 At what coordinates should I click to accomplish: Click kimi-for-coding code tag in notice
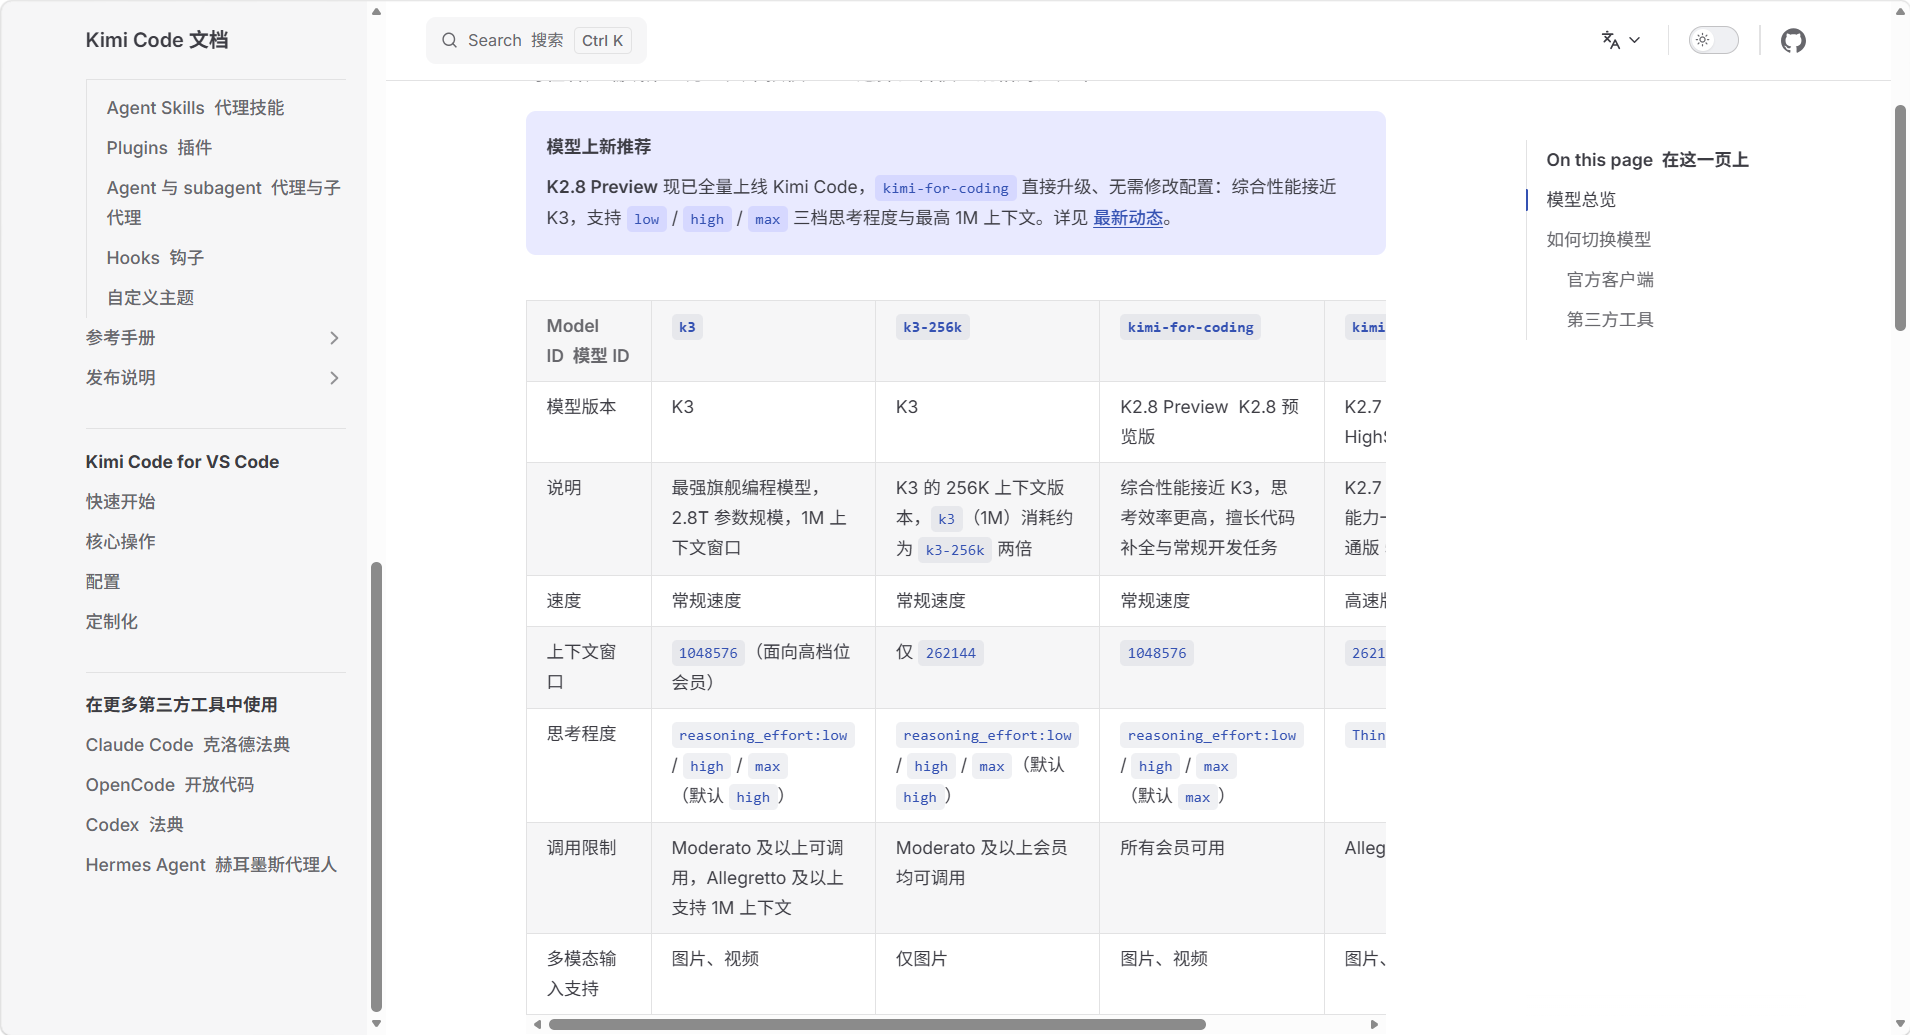pyautogui.click(x=945, y=188)
